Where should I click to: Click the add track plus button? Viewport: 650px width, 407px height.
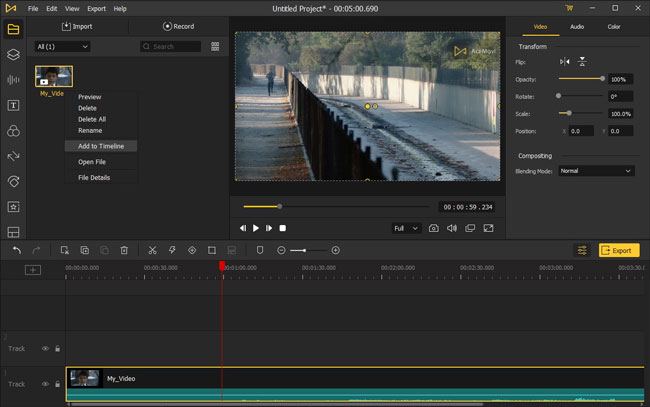(33, 270)
